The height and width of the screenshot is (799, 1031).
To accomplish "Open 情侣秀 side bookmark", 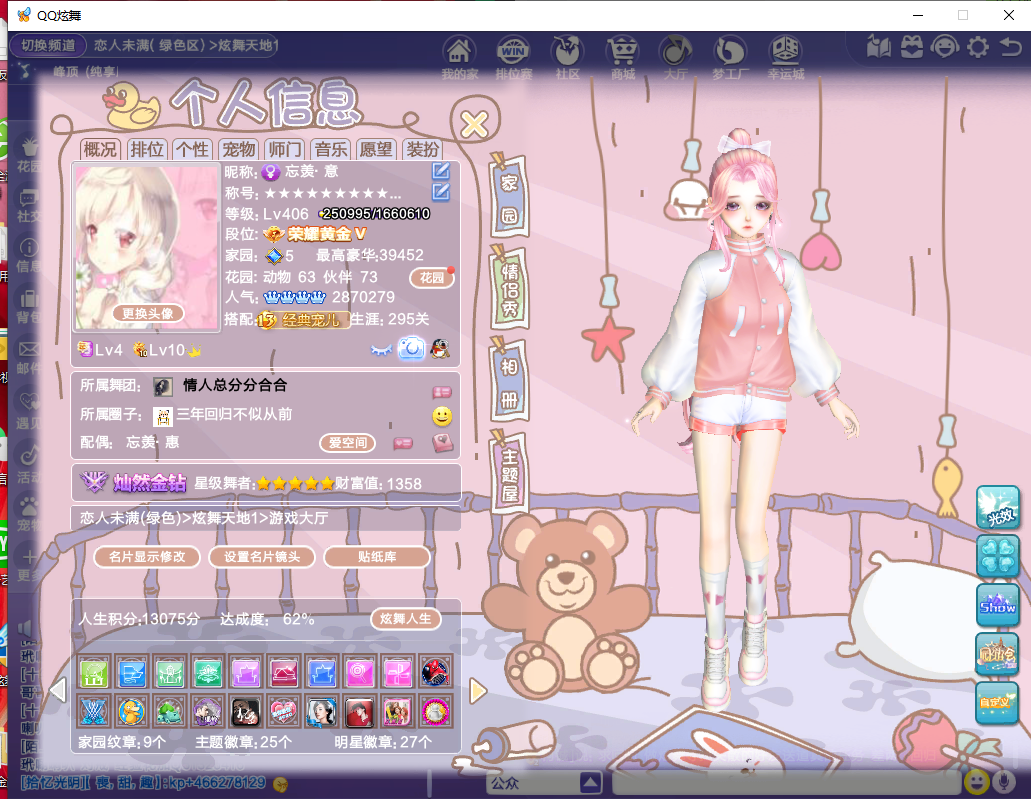I will 510,289.
